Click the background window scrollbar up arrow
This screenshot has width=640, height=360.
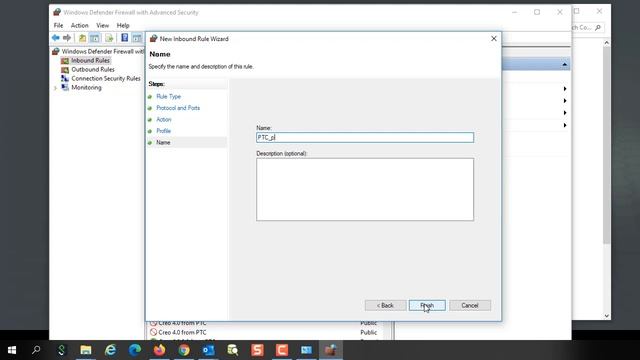click(607, 42)
